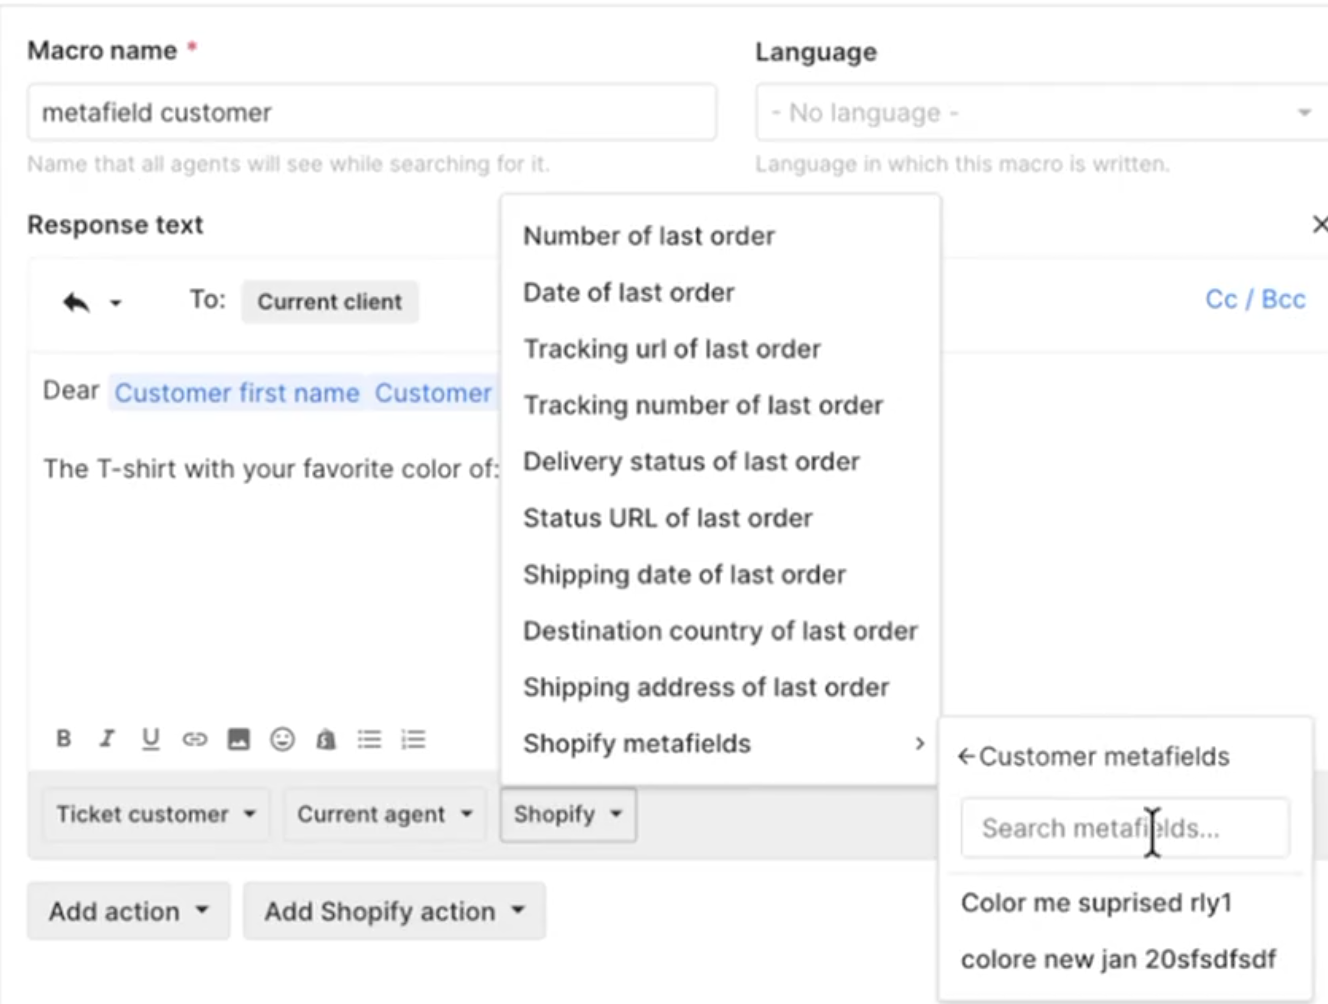Click the Add Shopify action button
Screen dimensions: 1328x1004
point(394,912)
